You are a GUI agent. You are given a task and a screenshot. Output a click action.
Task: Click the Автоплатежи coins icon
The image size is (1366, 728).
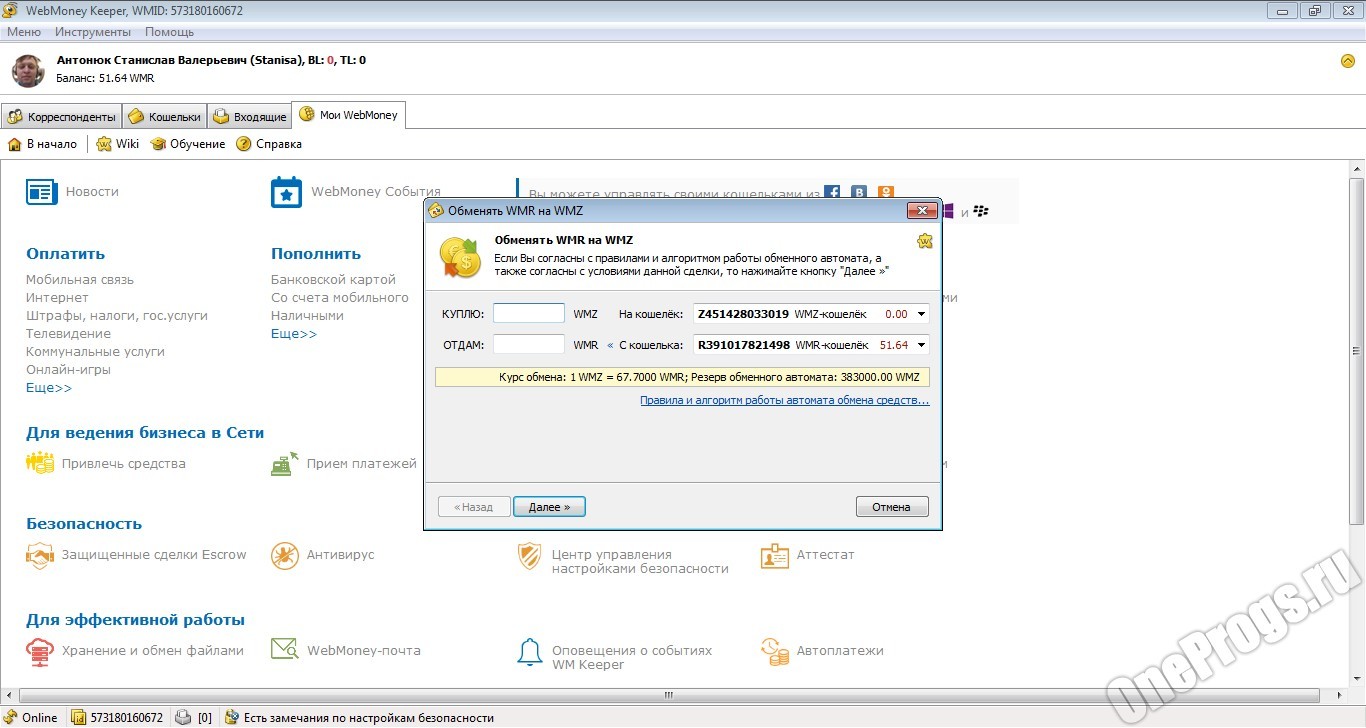[x=775, y=651]
